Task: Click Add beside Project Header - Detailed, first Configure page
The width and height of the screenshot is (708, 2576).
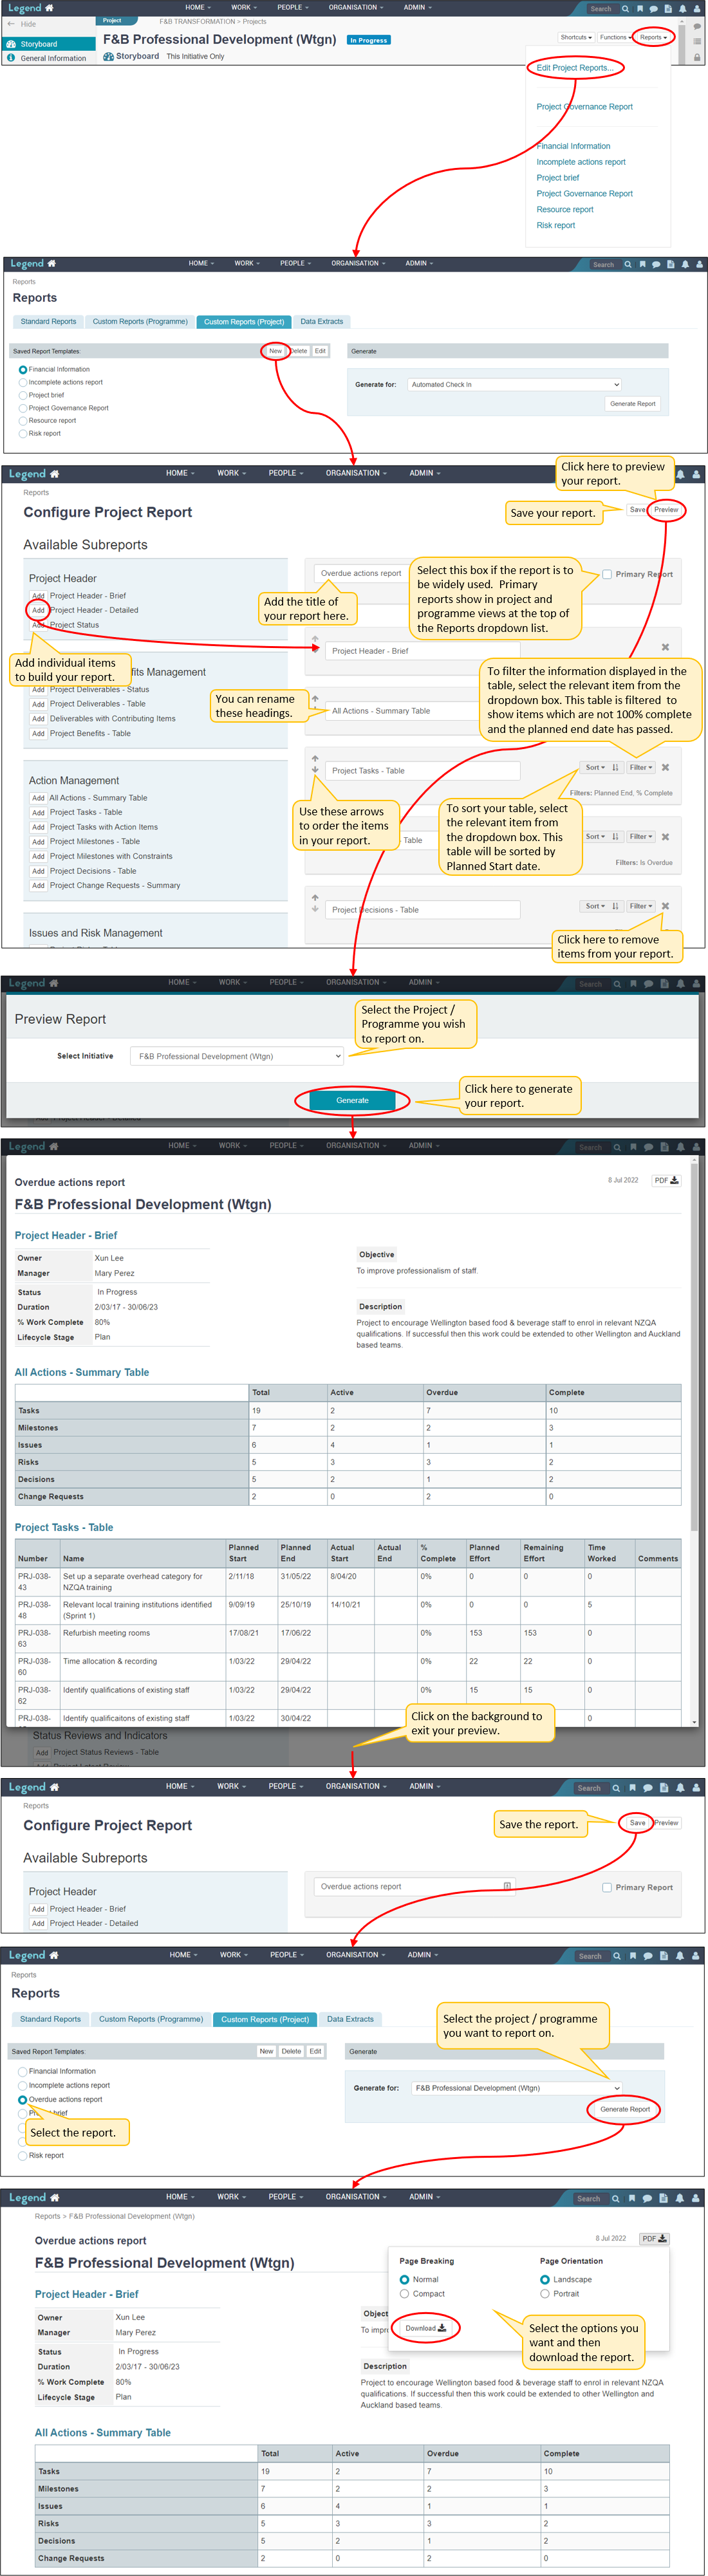Action: 38,610
